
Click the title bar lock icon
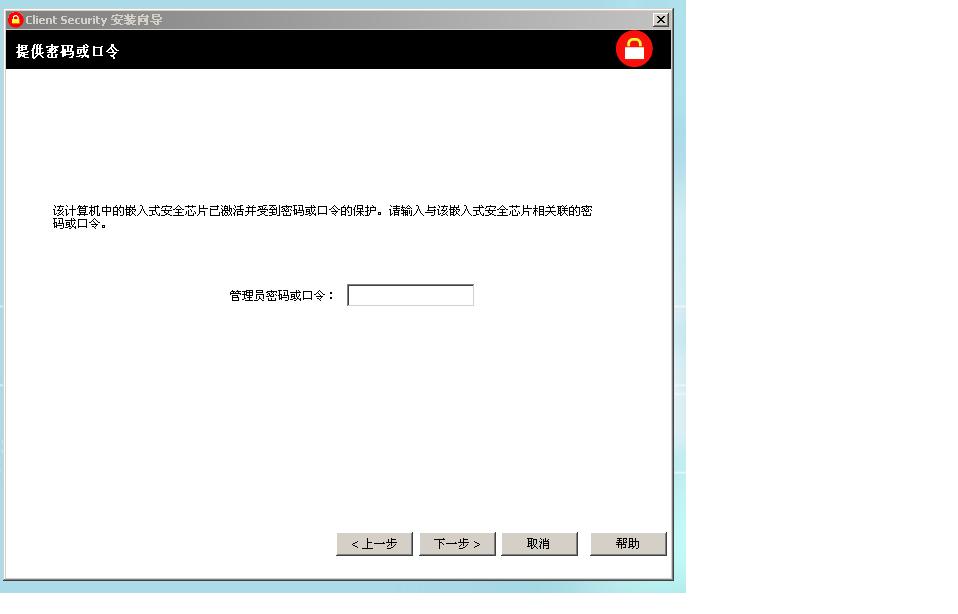15,20
